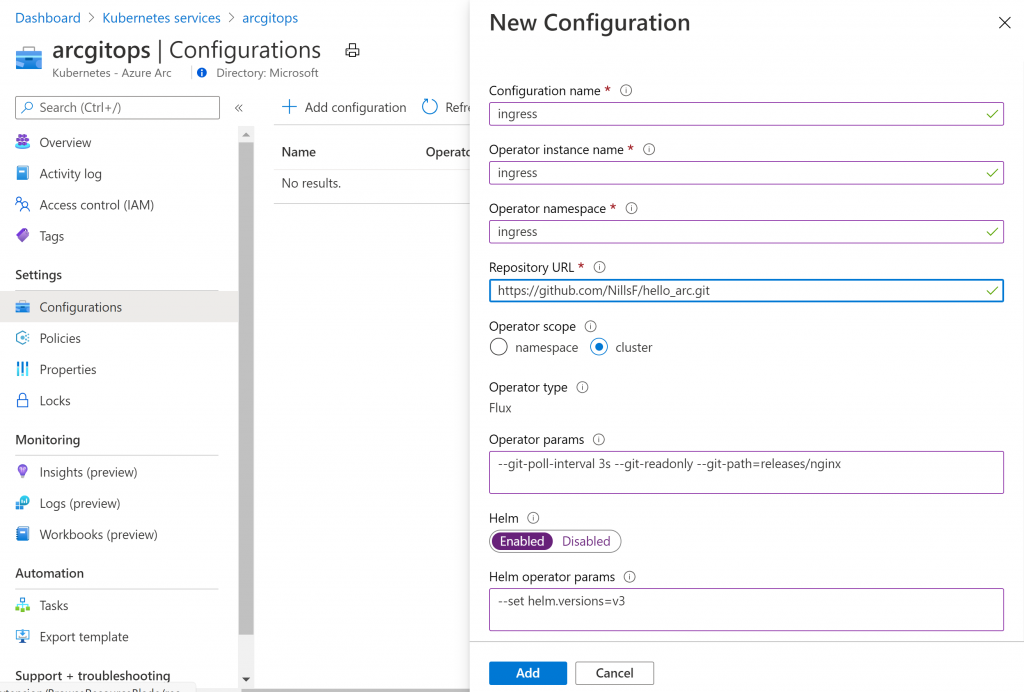
Task: Select the cluster operator scope radio button
Action: [x=599, y=347]
